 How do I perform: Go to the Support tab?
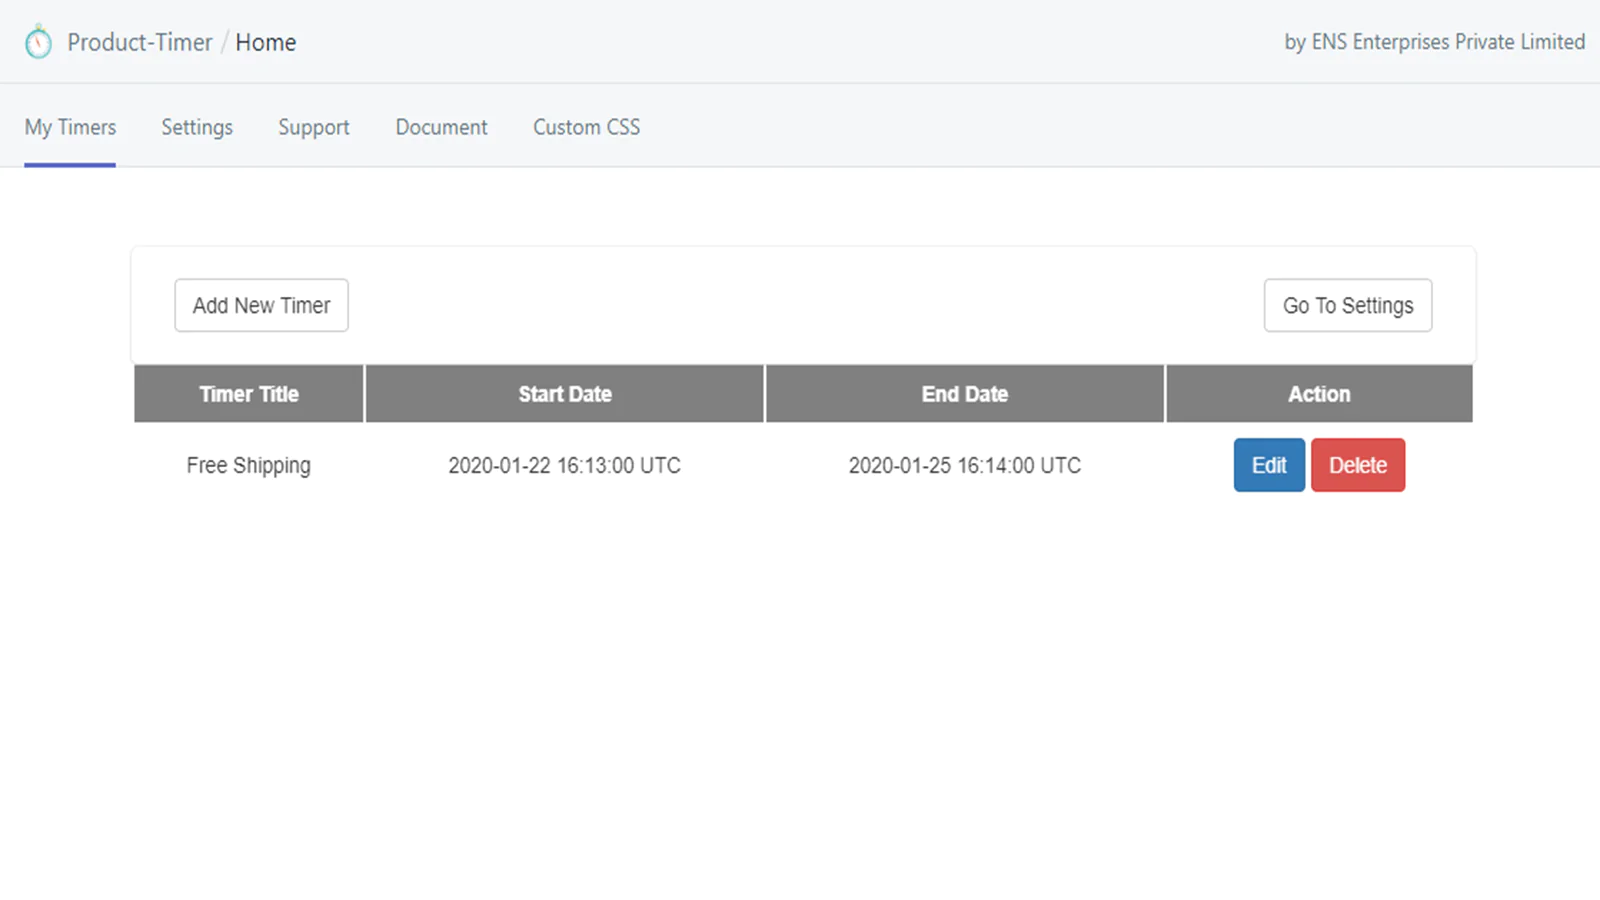[x=314, y=127]
